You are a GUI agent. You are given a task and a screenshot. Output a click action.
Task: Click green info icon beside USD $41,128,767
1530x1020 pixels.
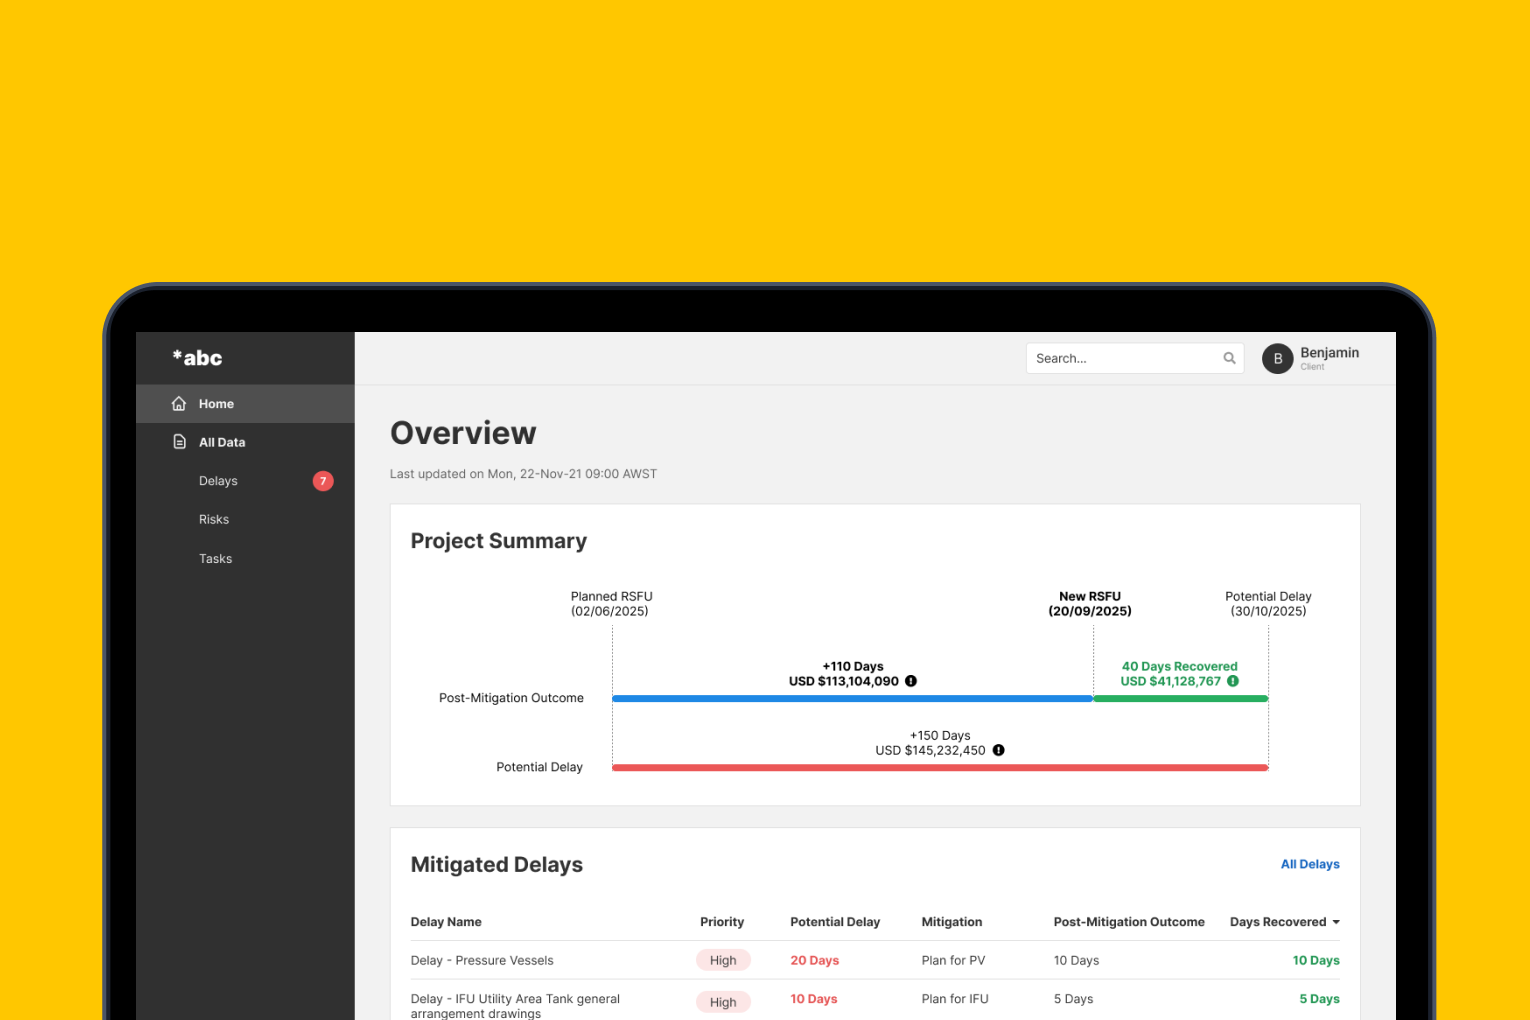[1233, 681]
